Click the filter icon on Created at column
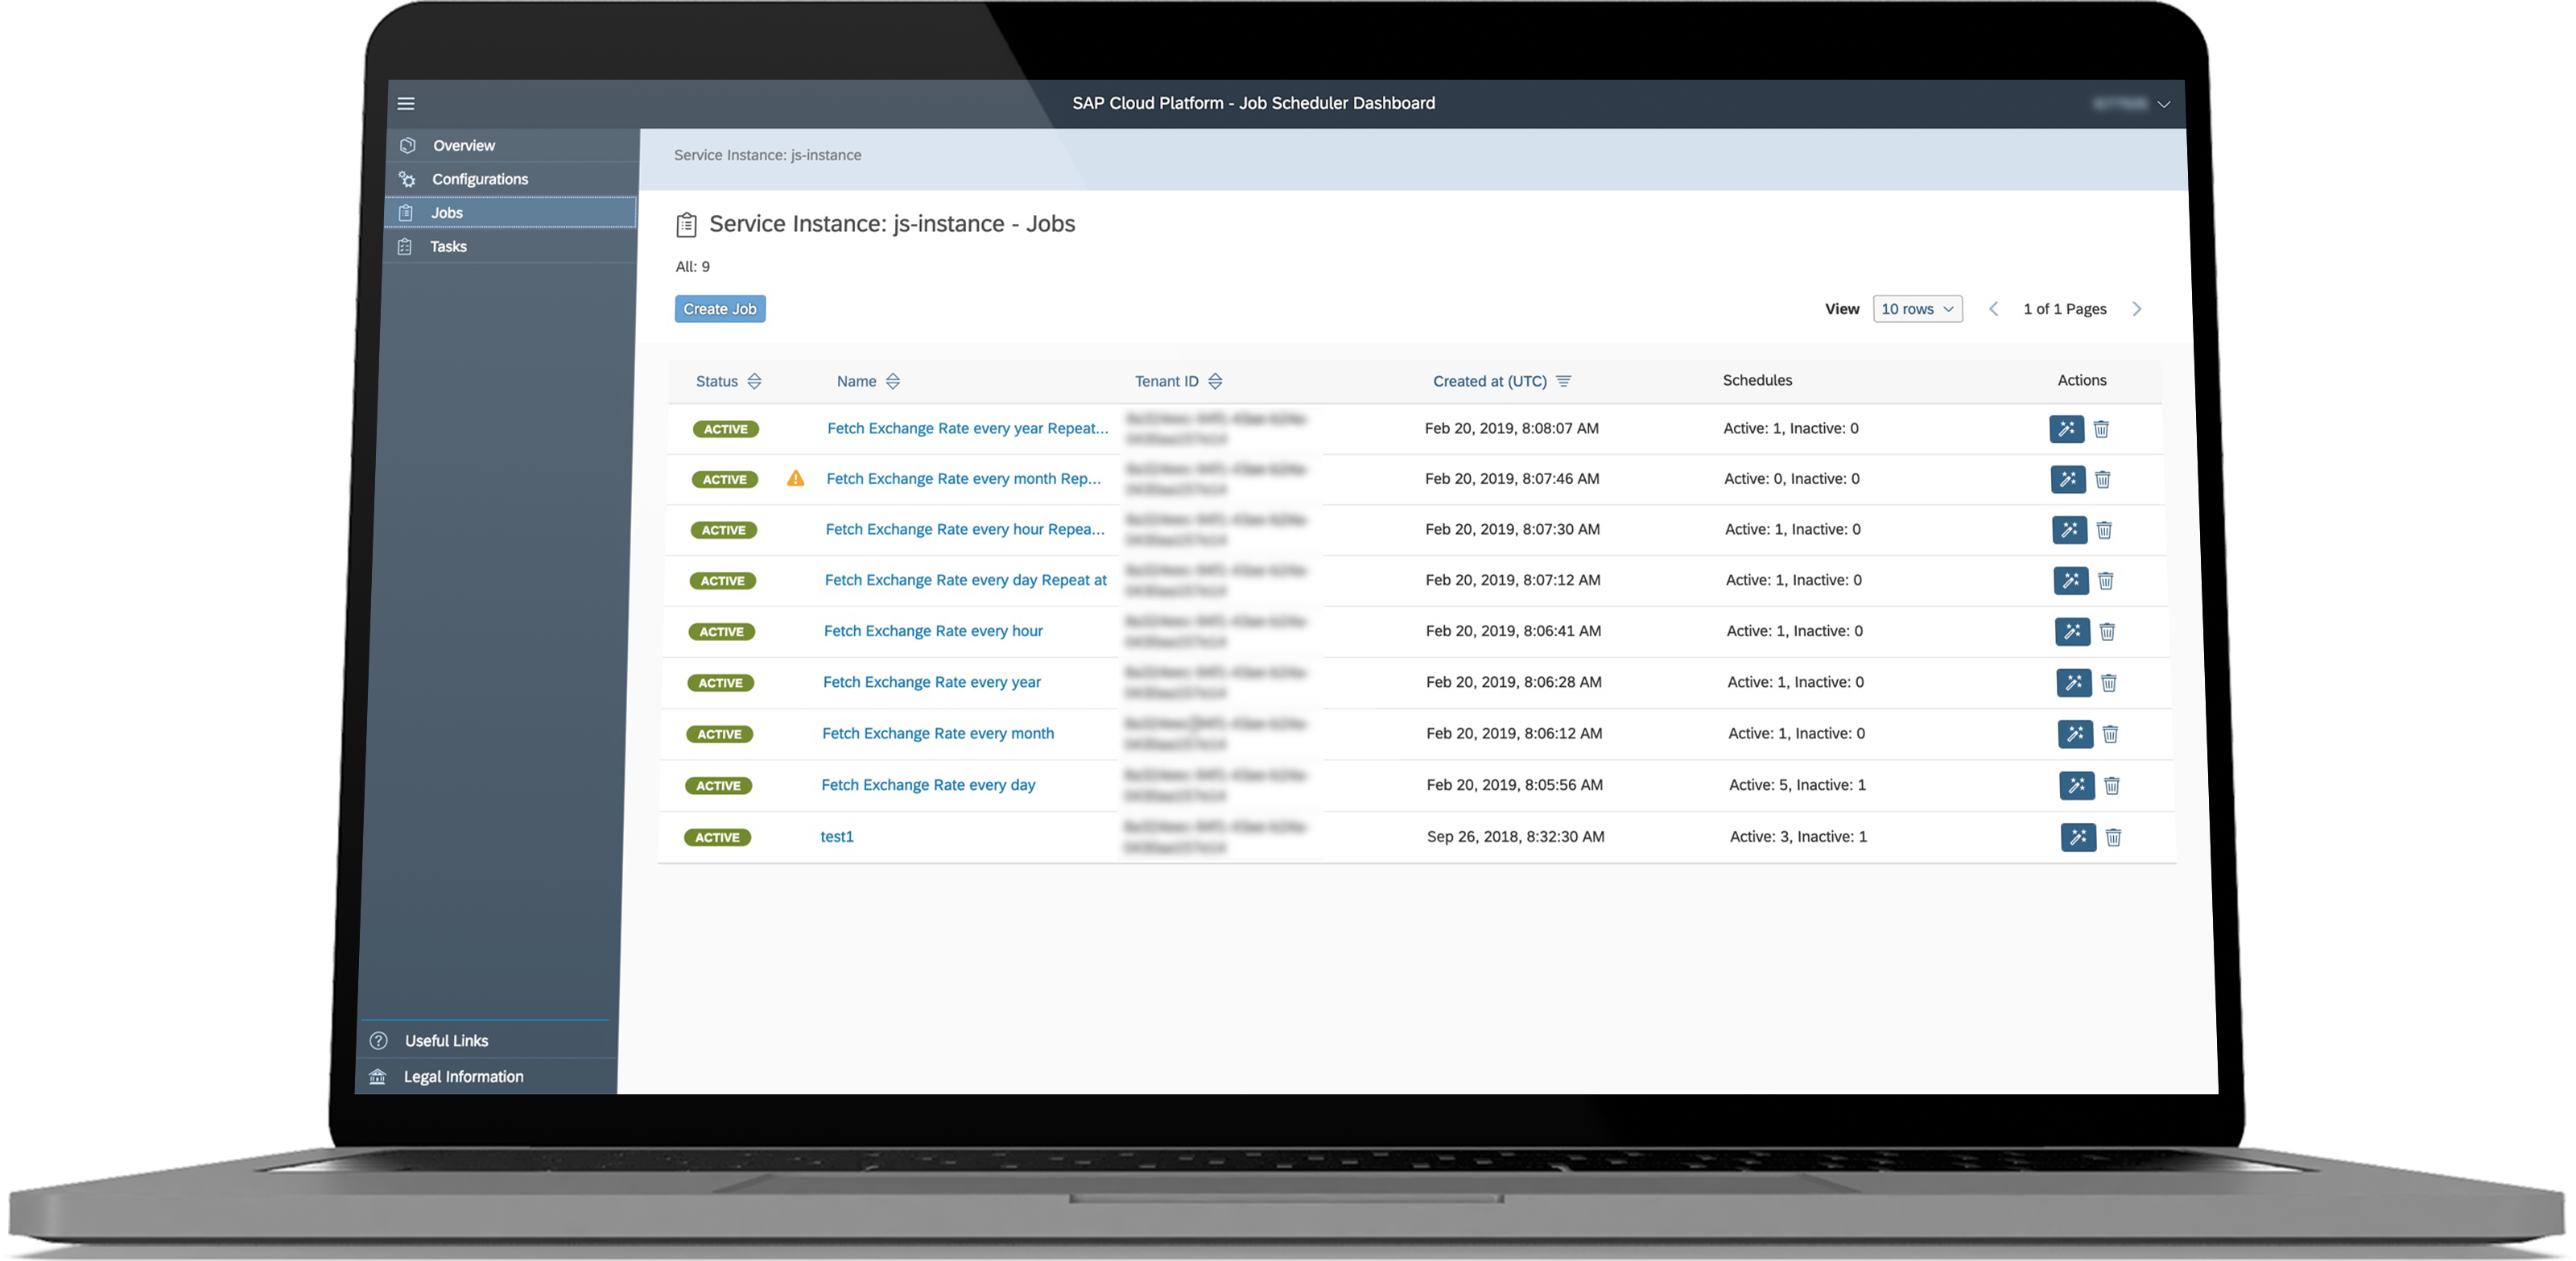 click(1564, 381)
